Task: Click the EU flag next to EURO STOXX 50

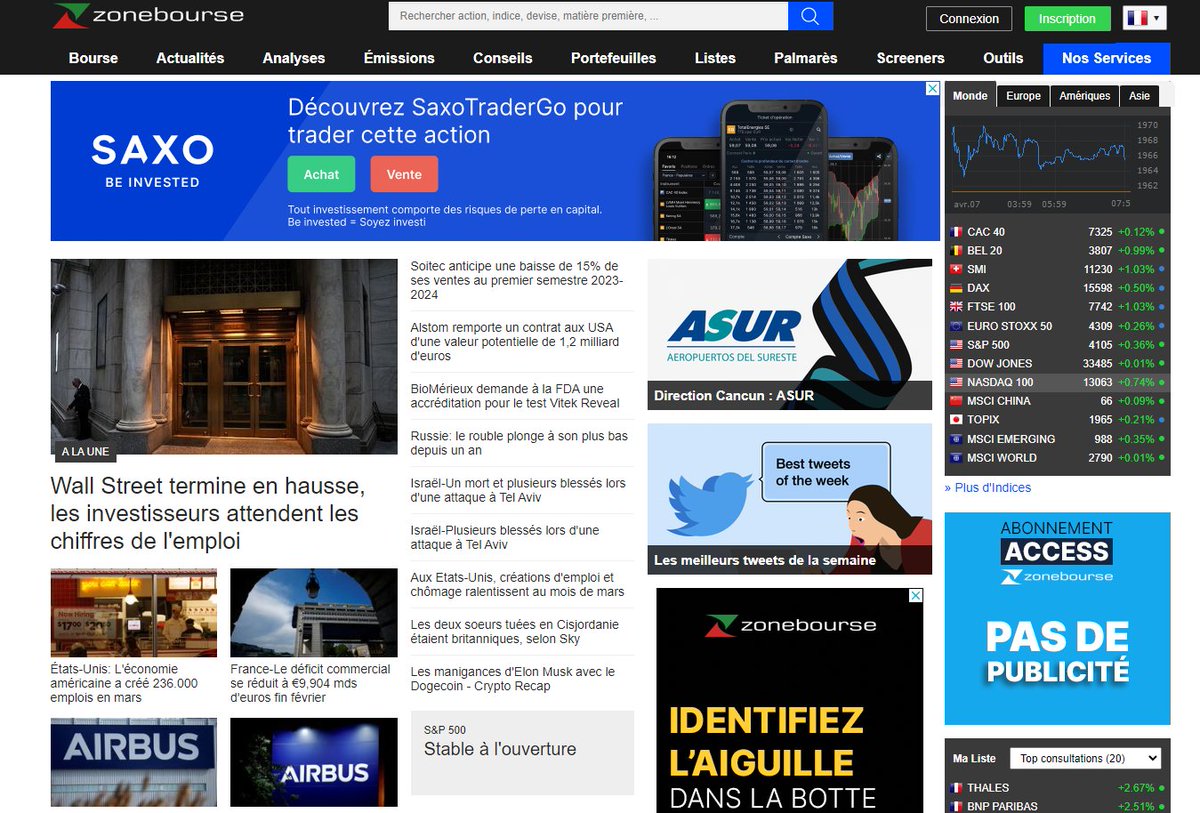Action: point(956,326)
